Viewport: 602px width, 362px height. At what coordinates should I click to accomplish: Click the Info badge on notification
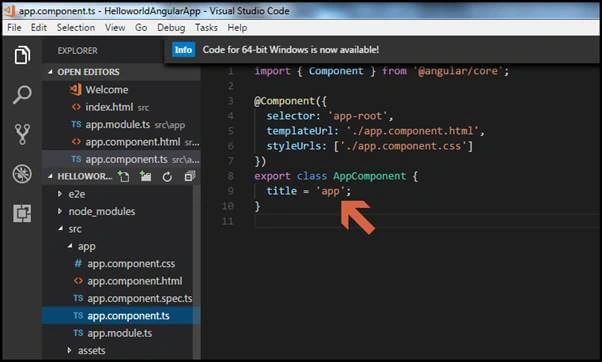(x=183, y=50)
